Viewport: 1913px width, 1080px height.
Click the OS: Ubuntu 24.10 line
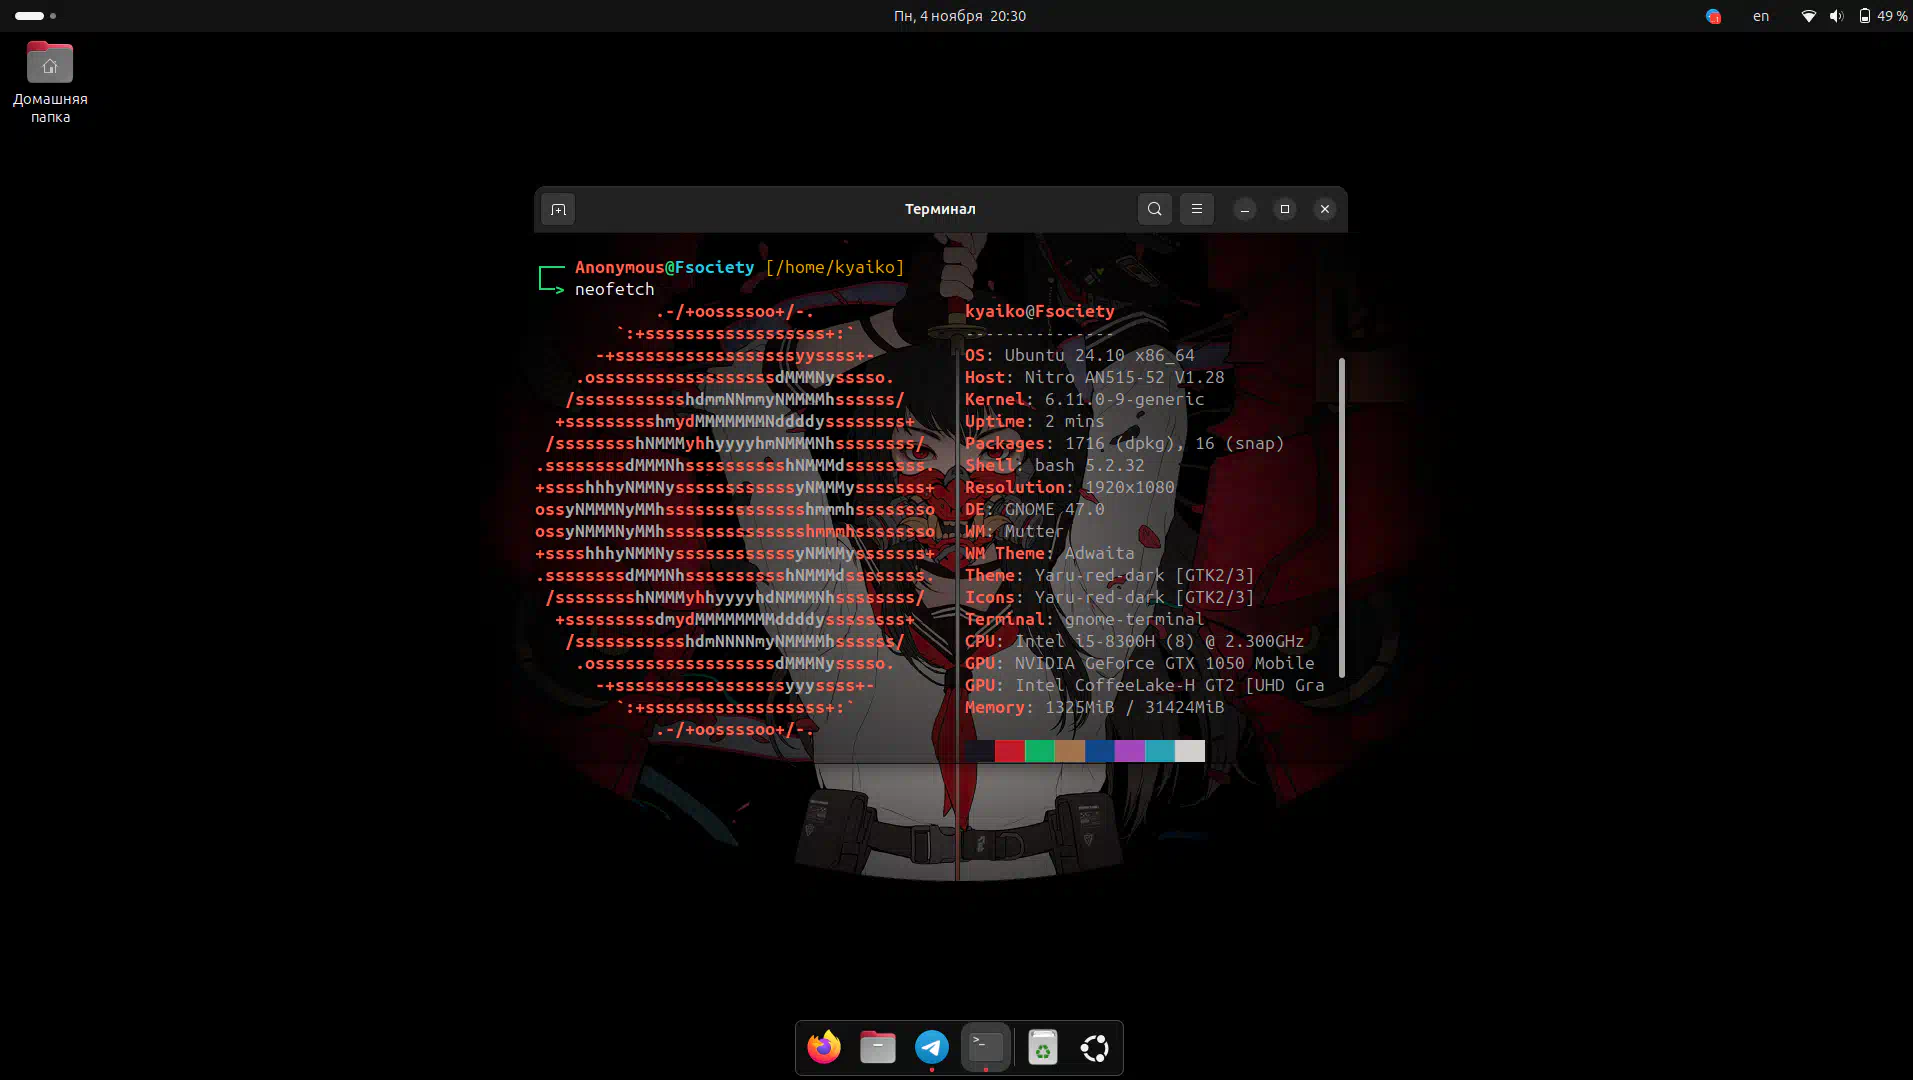tap(1079, 355)
